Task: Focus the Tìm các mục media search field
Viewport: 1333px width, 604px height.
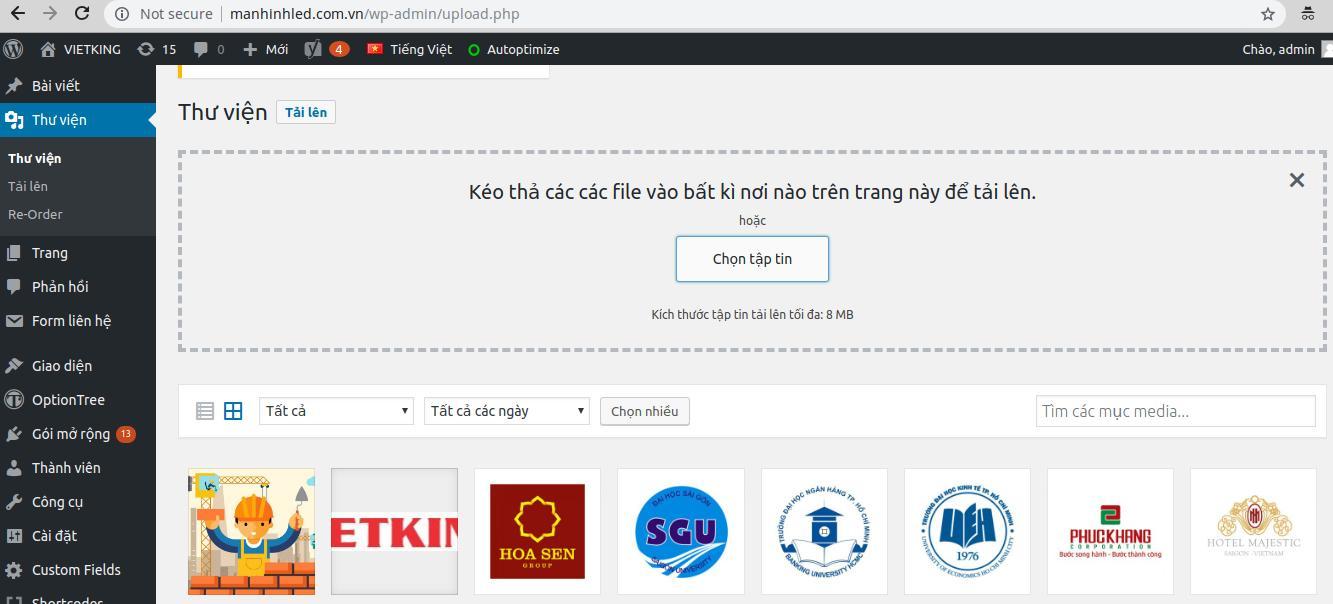Action: 1175,411
